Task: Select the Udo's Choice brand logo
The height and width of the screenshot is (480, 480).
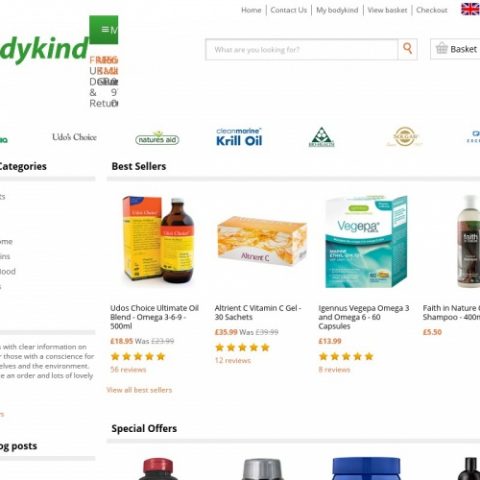Action: click(x=74, y=137)
